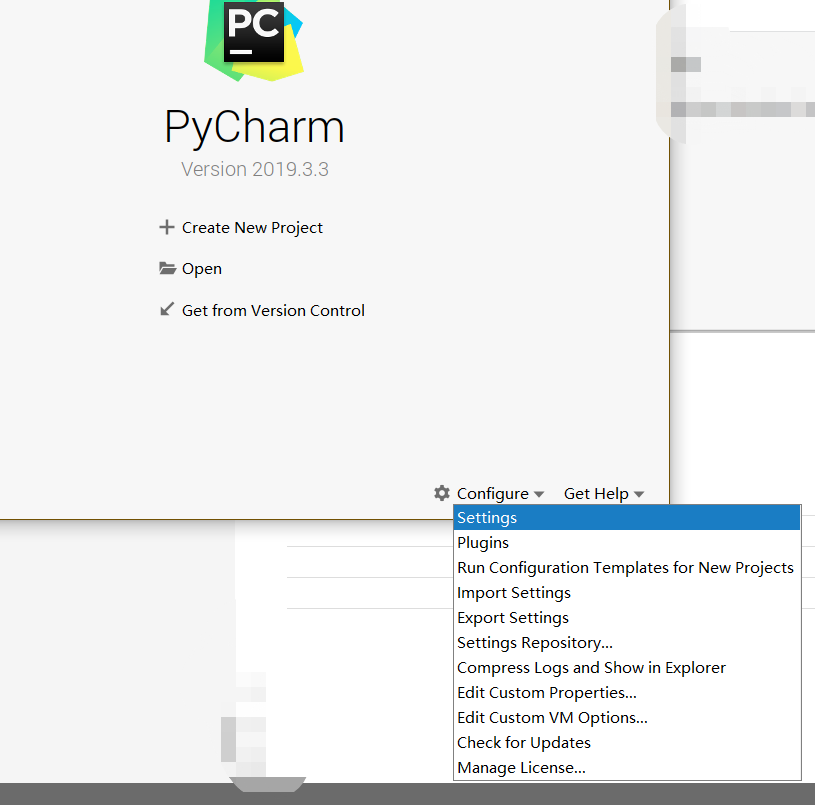Open Edit Custom VM Options
The width and height of the screenshot is (815, 805).
pyautogui.click(x=551, y=717)
